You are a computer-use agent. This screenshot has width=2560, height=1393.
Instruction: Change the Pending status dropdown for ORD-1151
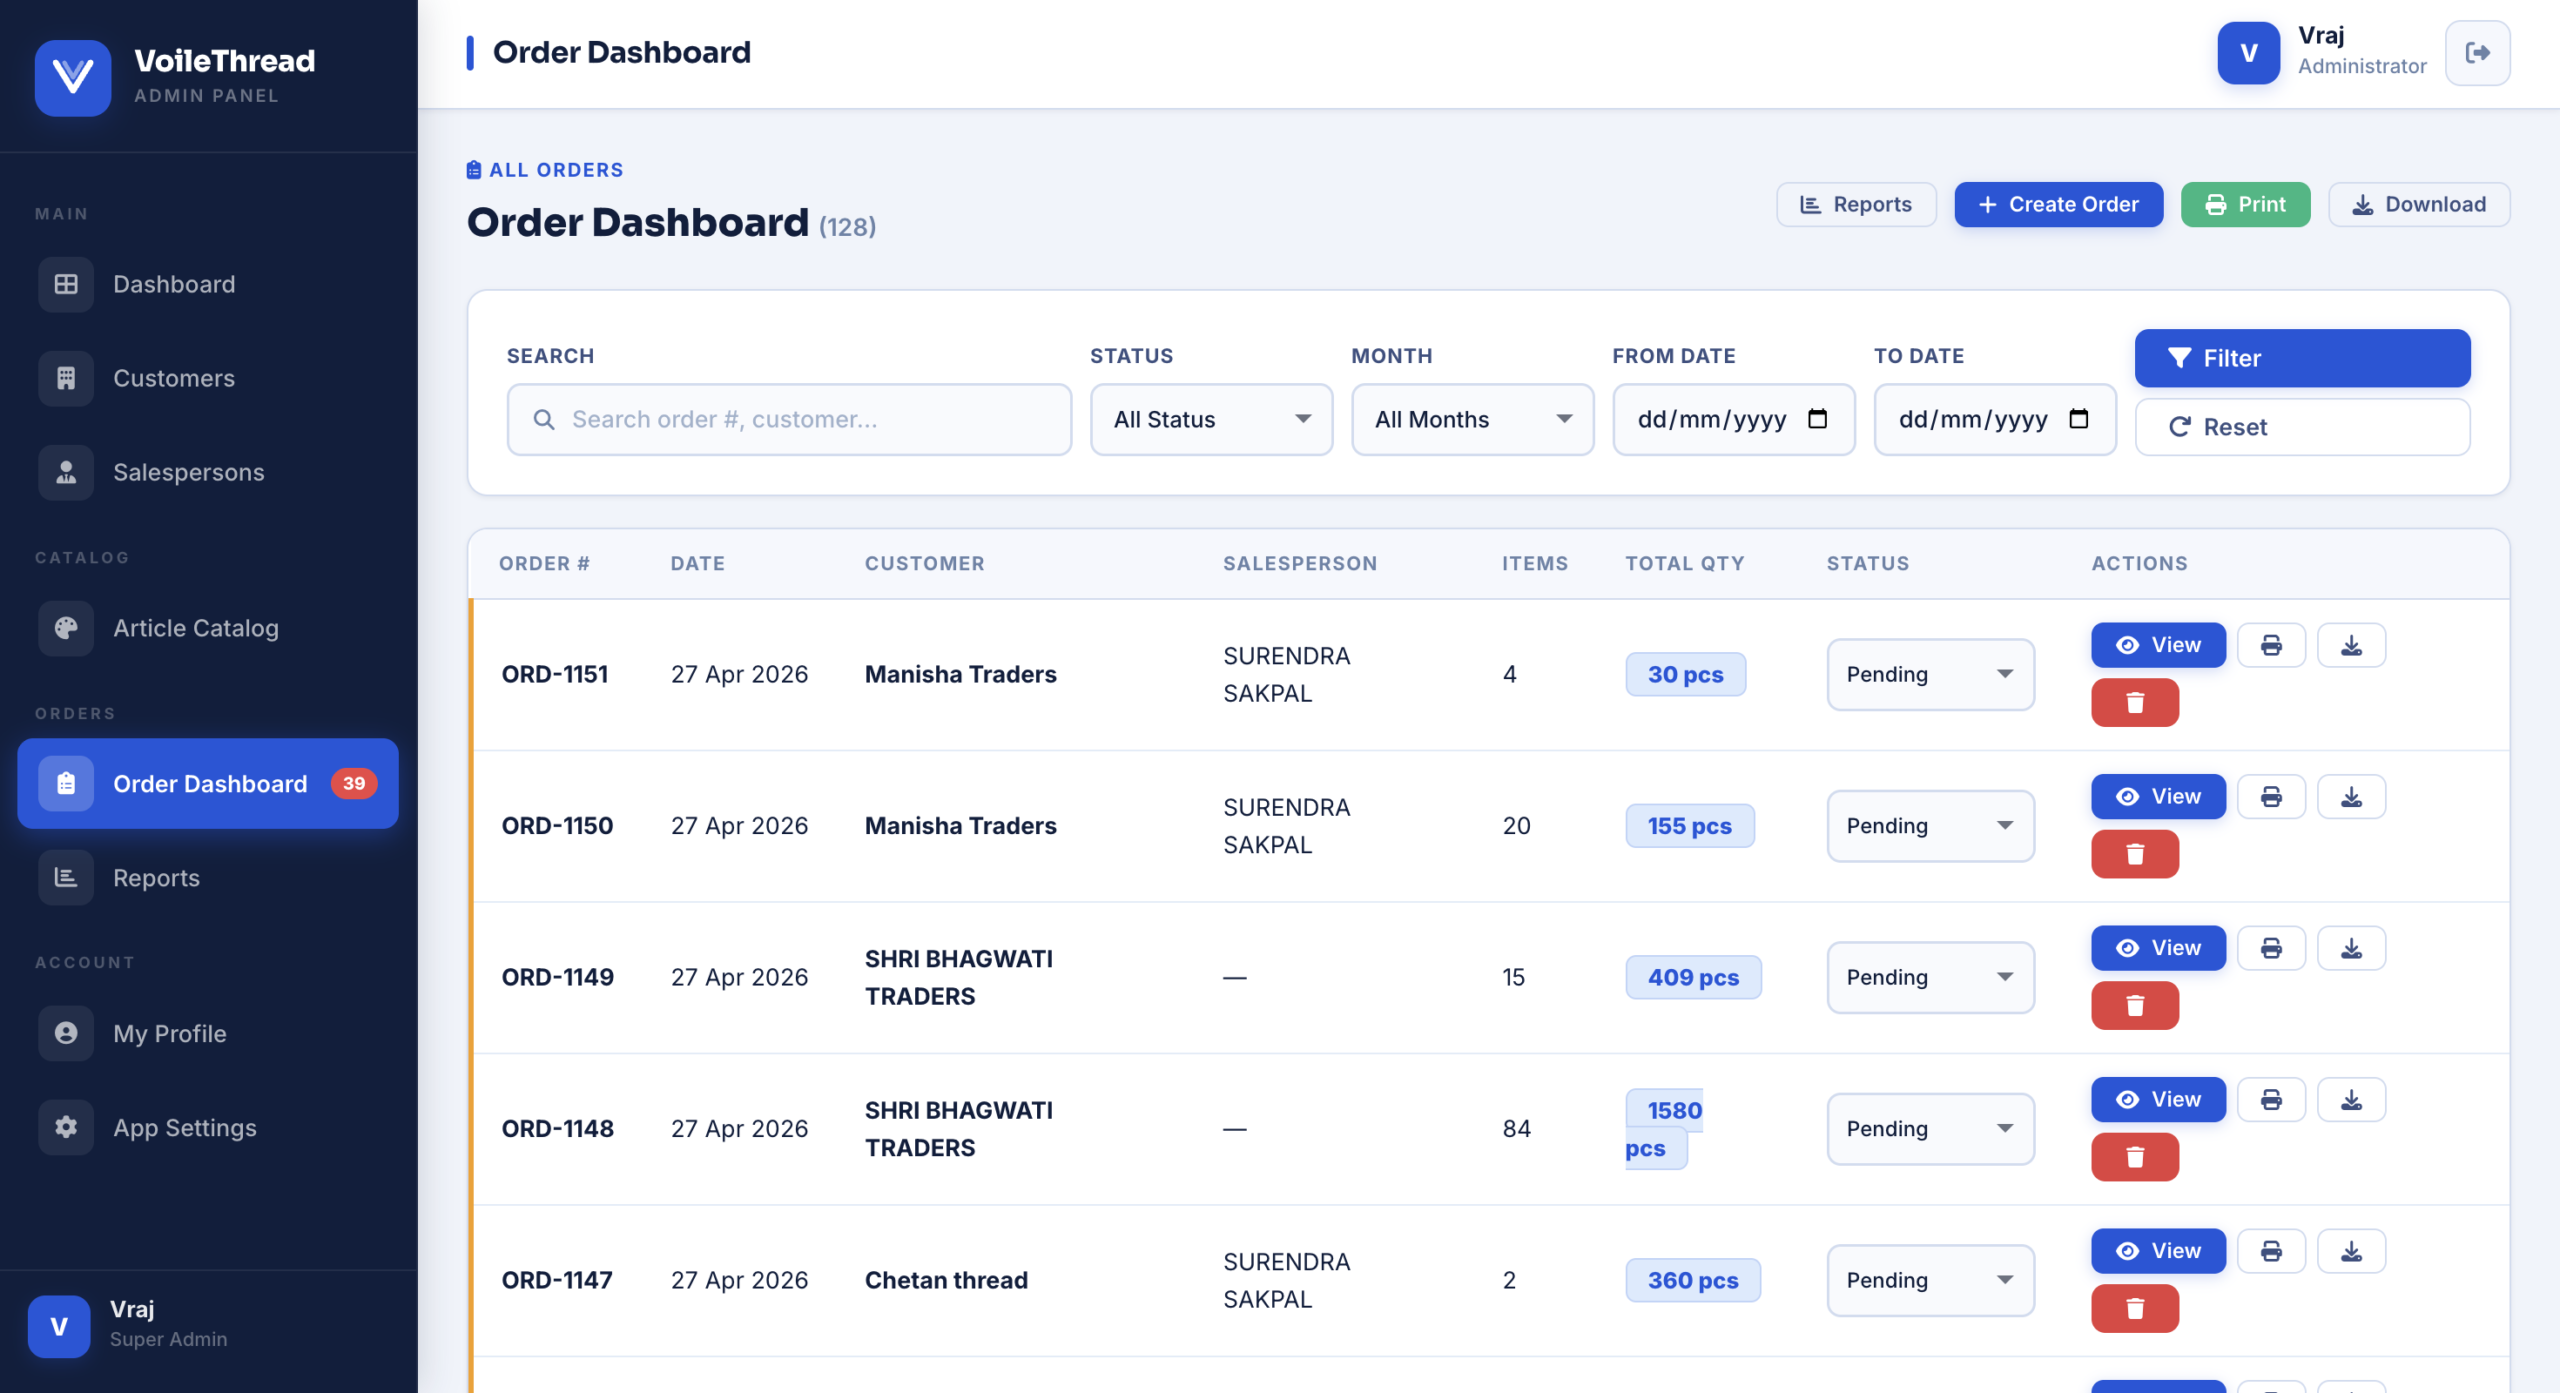[1929, 674]
